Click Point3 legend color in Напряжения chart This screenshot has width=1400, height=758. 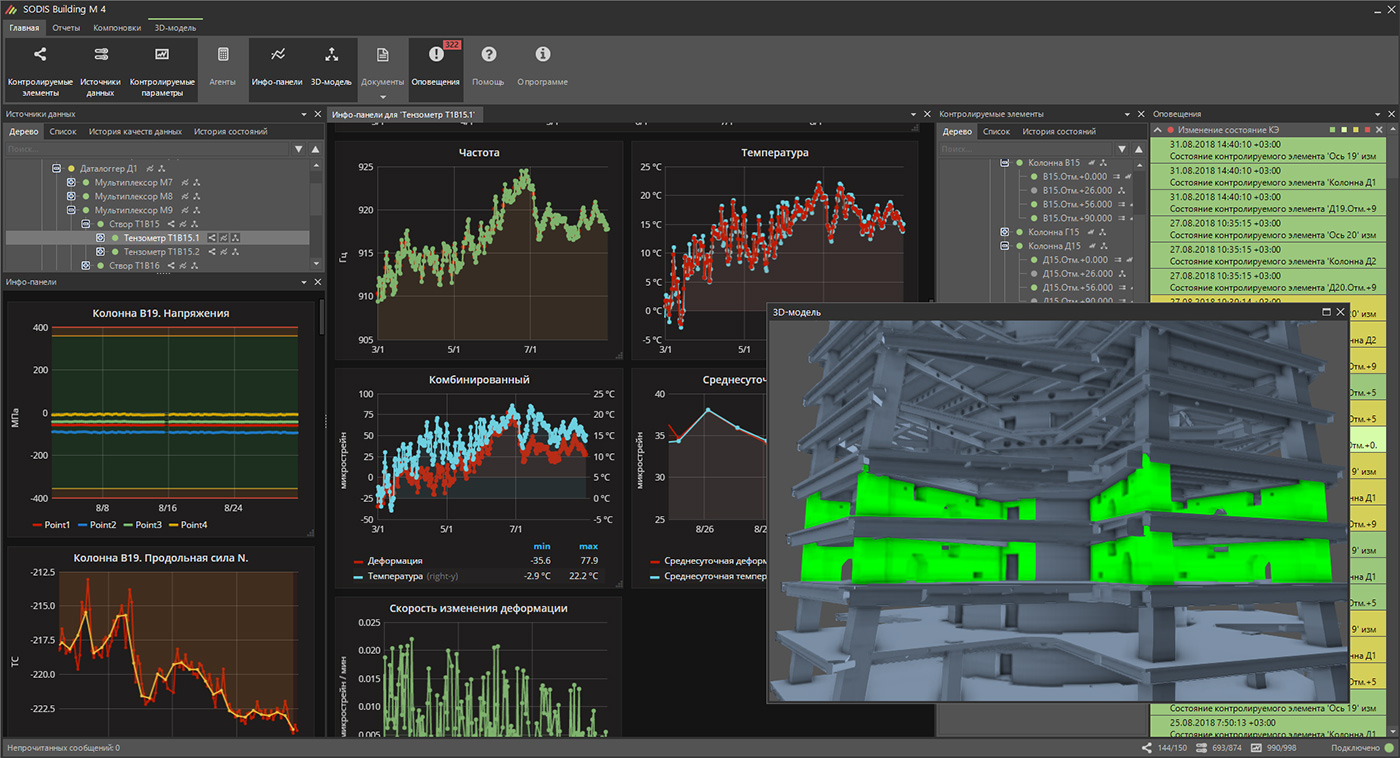[127, 525]
